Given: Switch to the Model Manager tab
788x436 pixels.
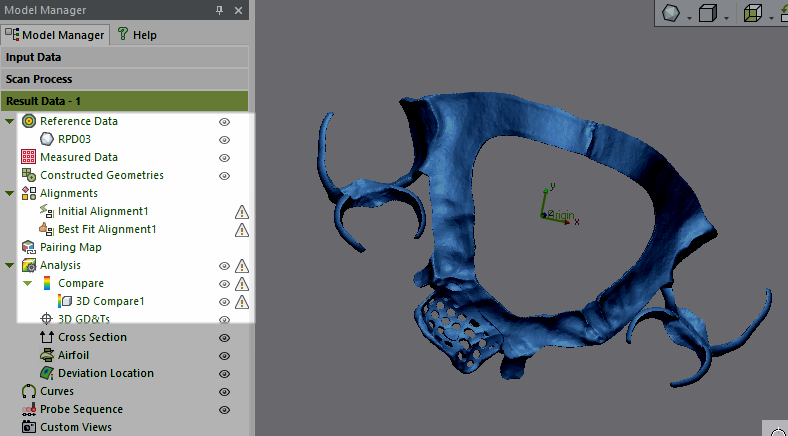Looking at the screenshot, I should click(55, 35).
